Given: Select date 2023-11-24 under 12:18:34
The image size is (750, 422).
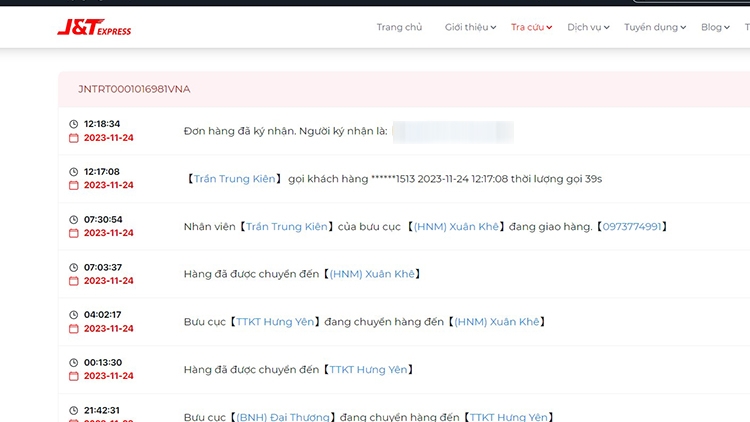Looking at the screenshot, I should pyautogui.click(x=109, y=138).
